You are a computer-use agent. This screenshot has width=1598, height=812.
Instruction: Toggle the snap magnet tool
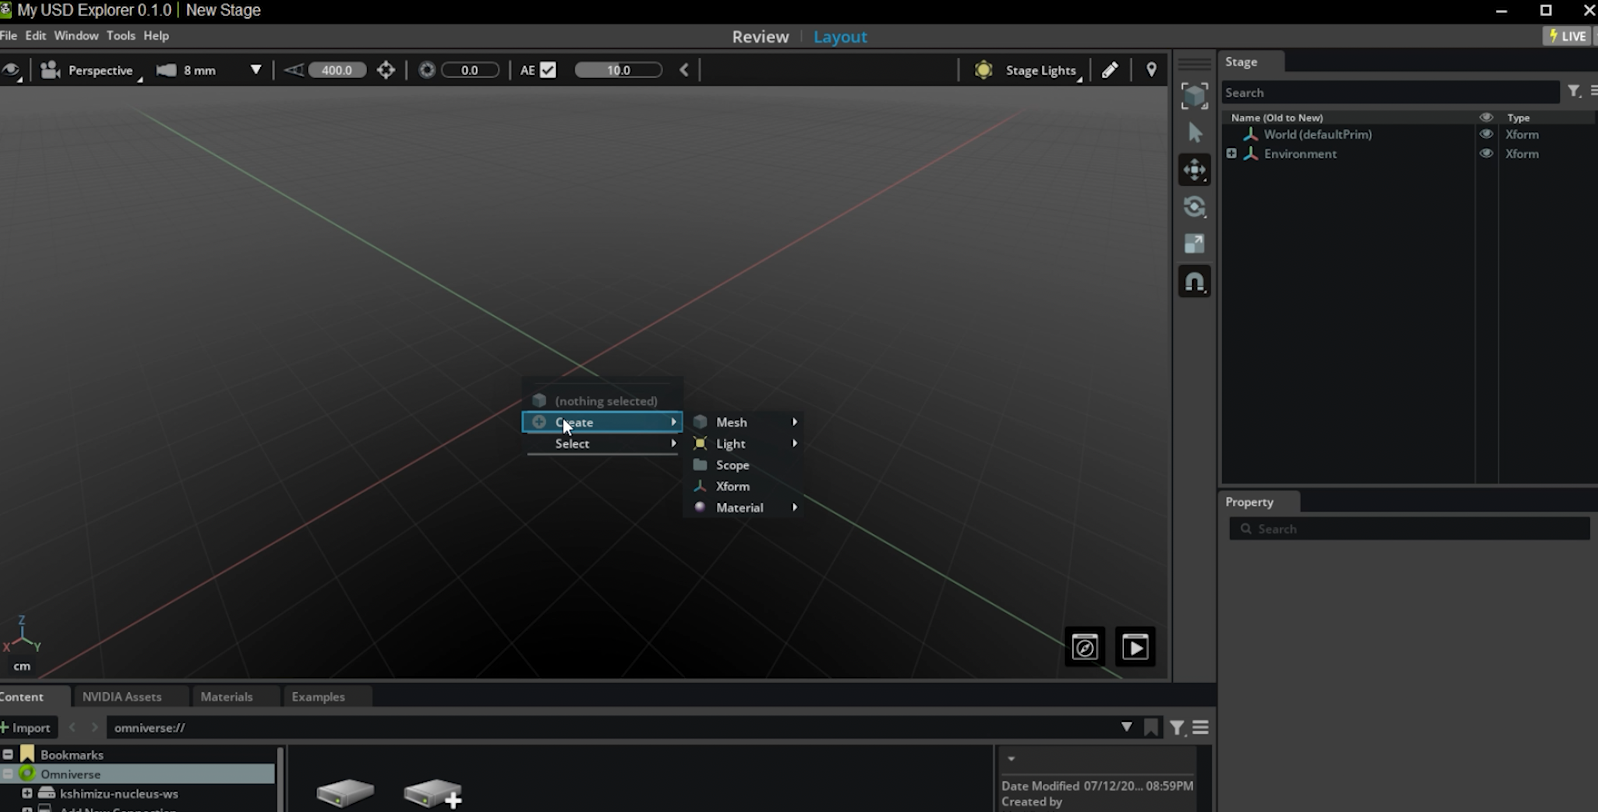tap(1194, 282)
